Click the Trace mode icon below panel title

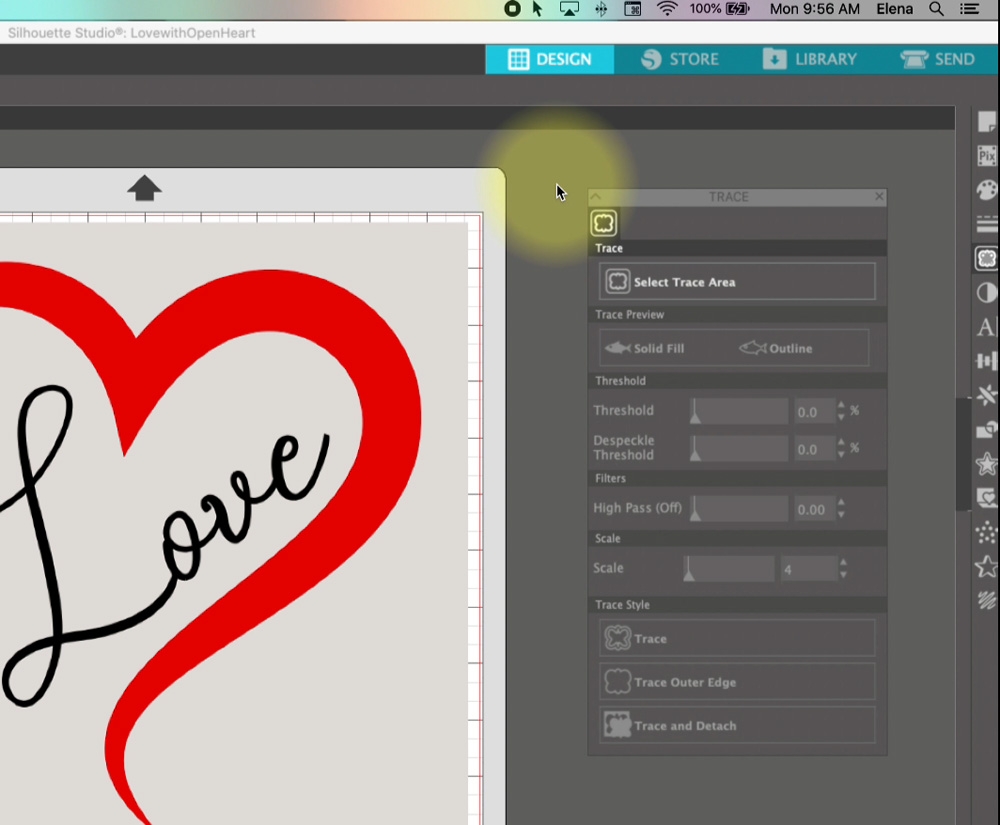pyautogui.click(x=603, y=223)
